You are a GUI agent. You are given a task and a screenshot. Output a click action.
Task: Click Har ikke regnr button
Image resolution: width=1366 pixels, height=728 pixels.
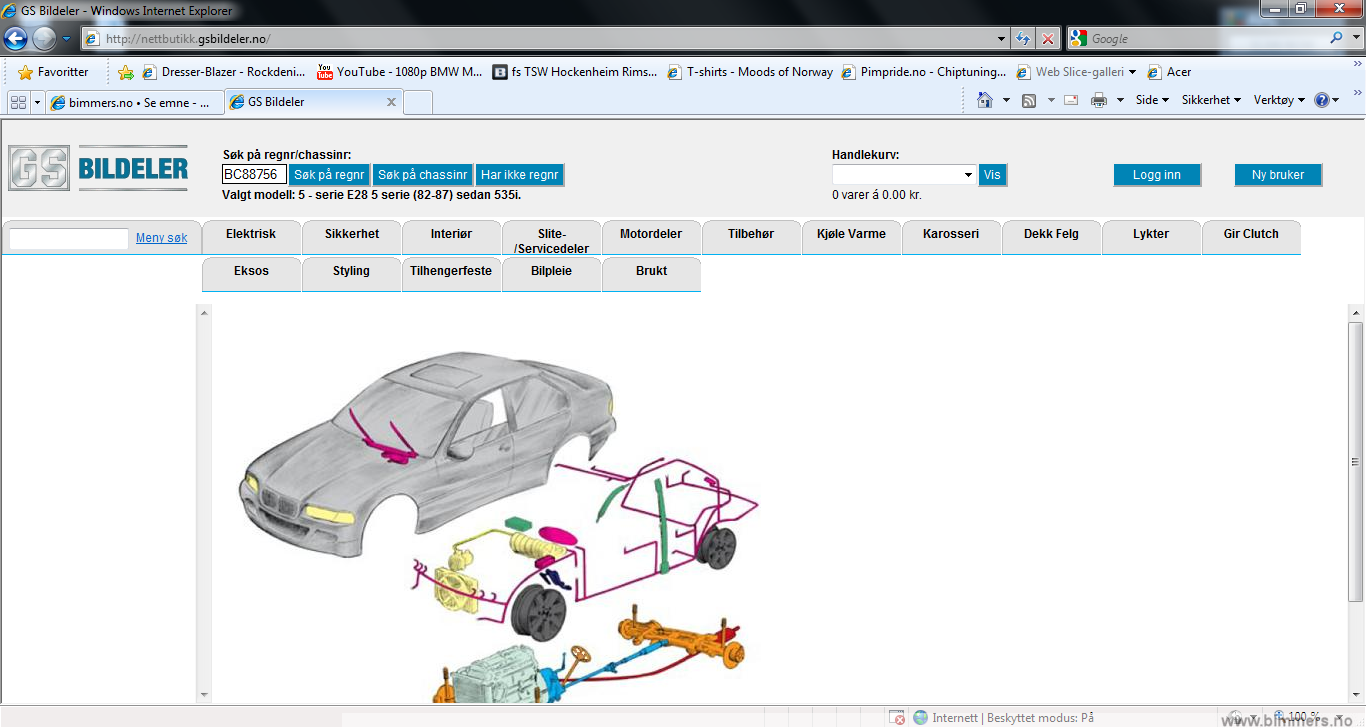pyautogui.click(x=520, y=175)
